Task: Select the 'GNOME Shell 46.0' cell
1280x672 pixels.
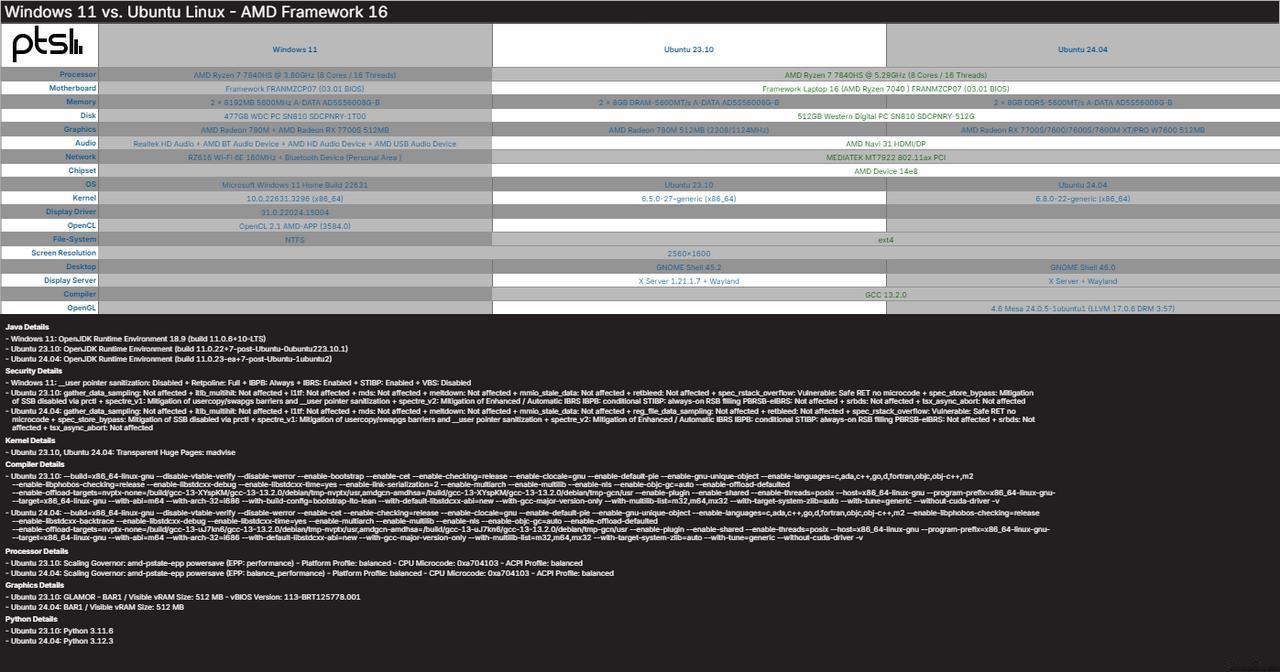Action: click(1083, 267)
